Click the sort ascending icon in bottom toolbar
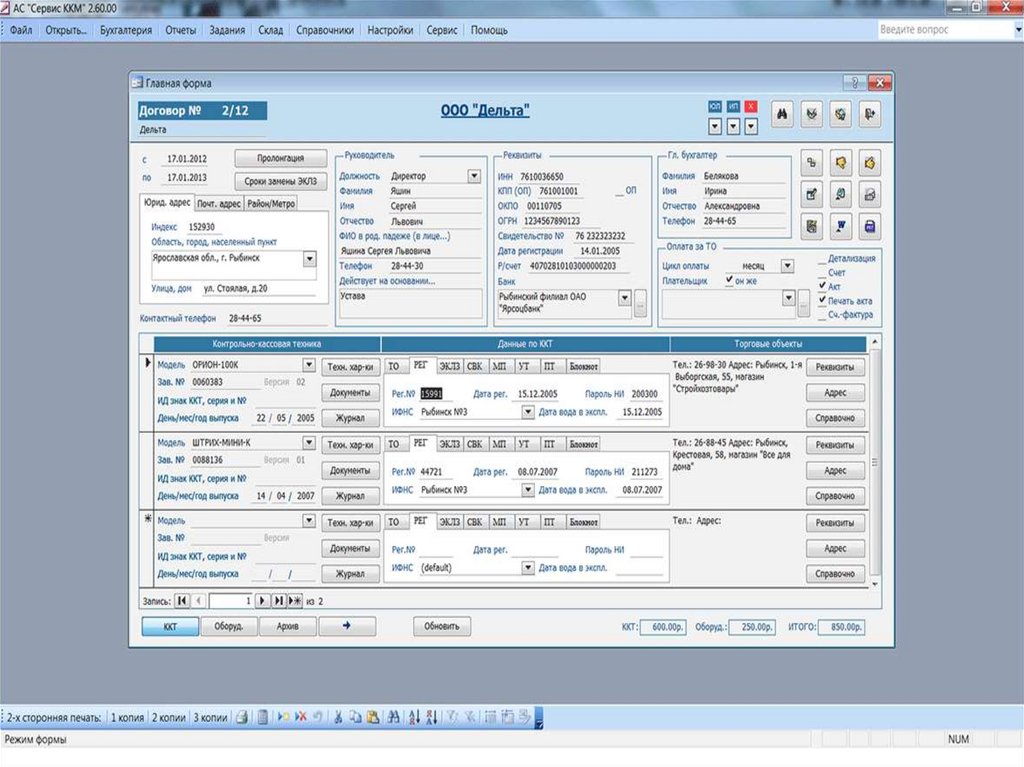 pyautogui.click(x=413, y=717)
